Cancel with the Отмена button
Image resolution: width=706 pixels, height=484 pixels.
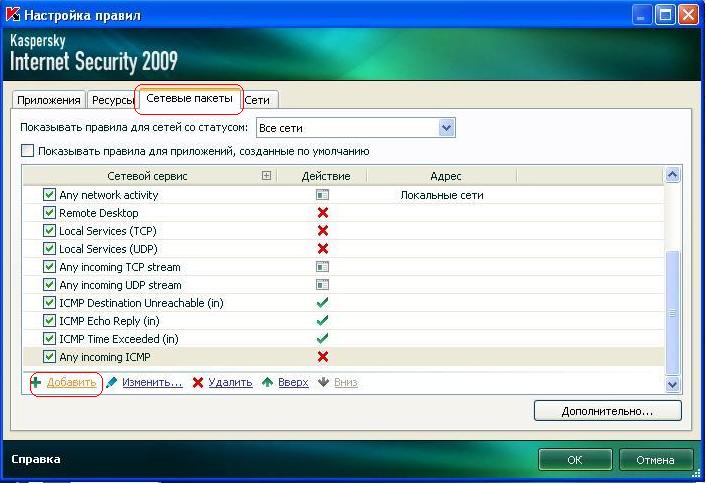655,460
